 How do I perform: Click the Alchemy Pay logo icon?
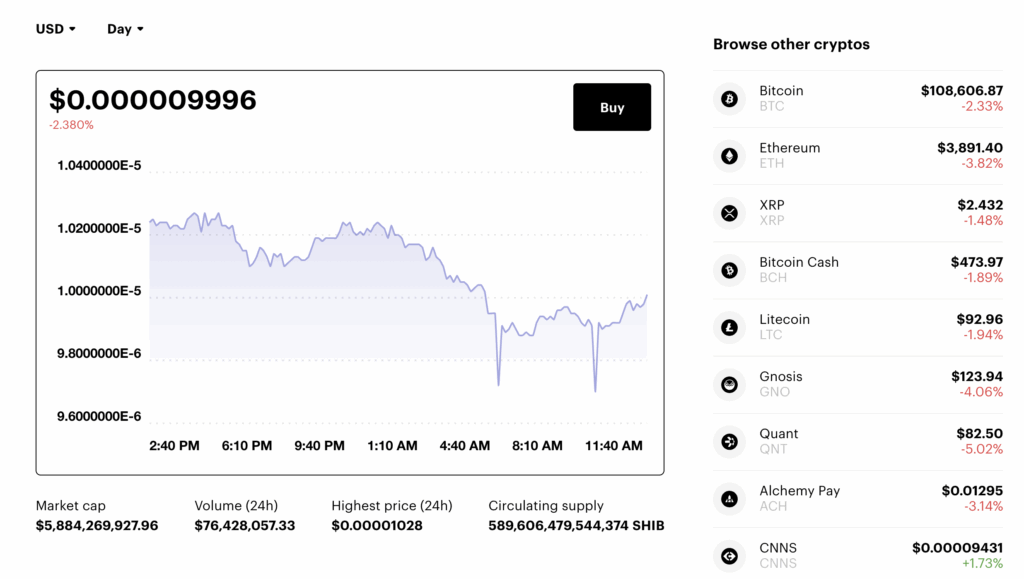[x=729, y=498]
